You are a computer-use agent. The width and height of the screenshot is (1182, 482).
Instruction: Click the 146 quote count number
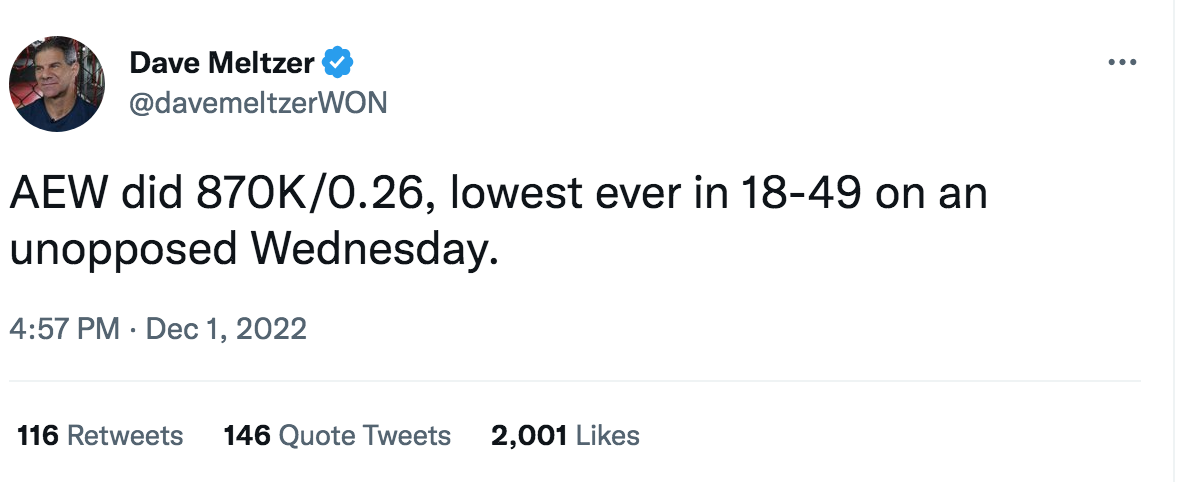click(x=248, y=436)
